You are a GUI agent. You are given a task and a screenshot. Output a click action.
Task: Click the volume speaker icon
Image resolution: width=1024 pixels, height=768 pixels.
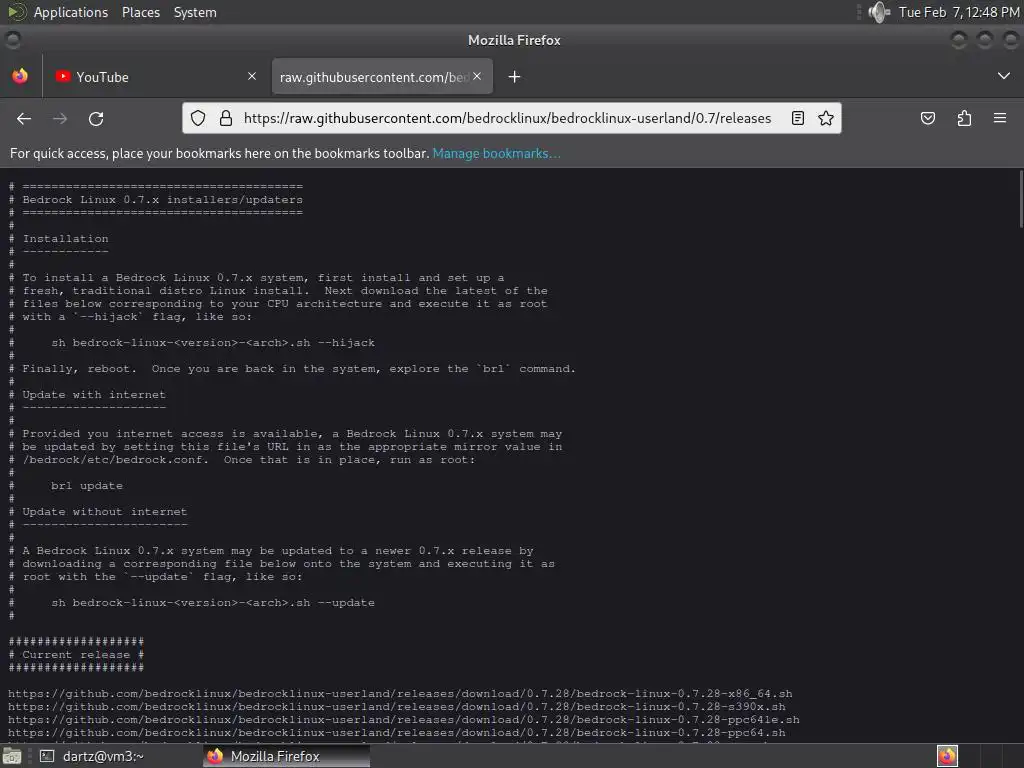pos(879,12)
